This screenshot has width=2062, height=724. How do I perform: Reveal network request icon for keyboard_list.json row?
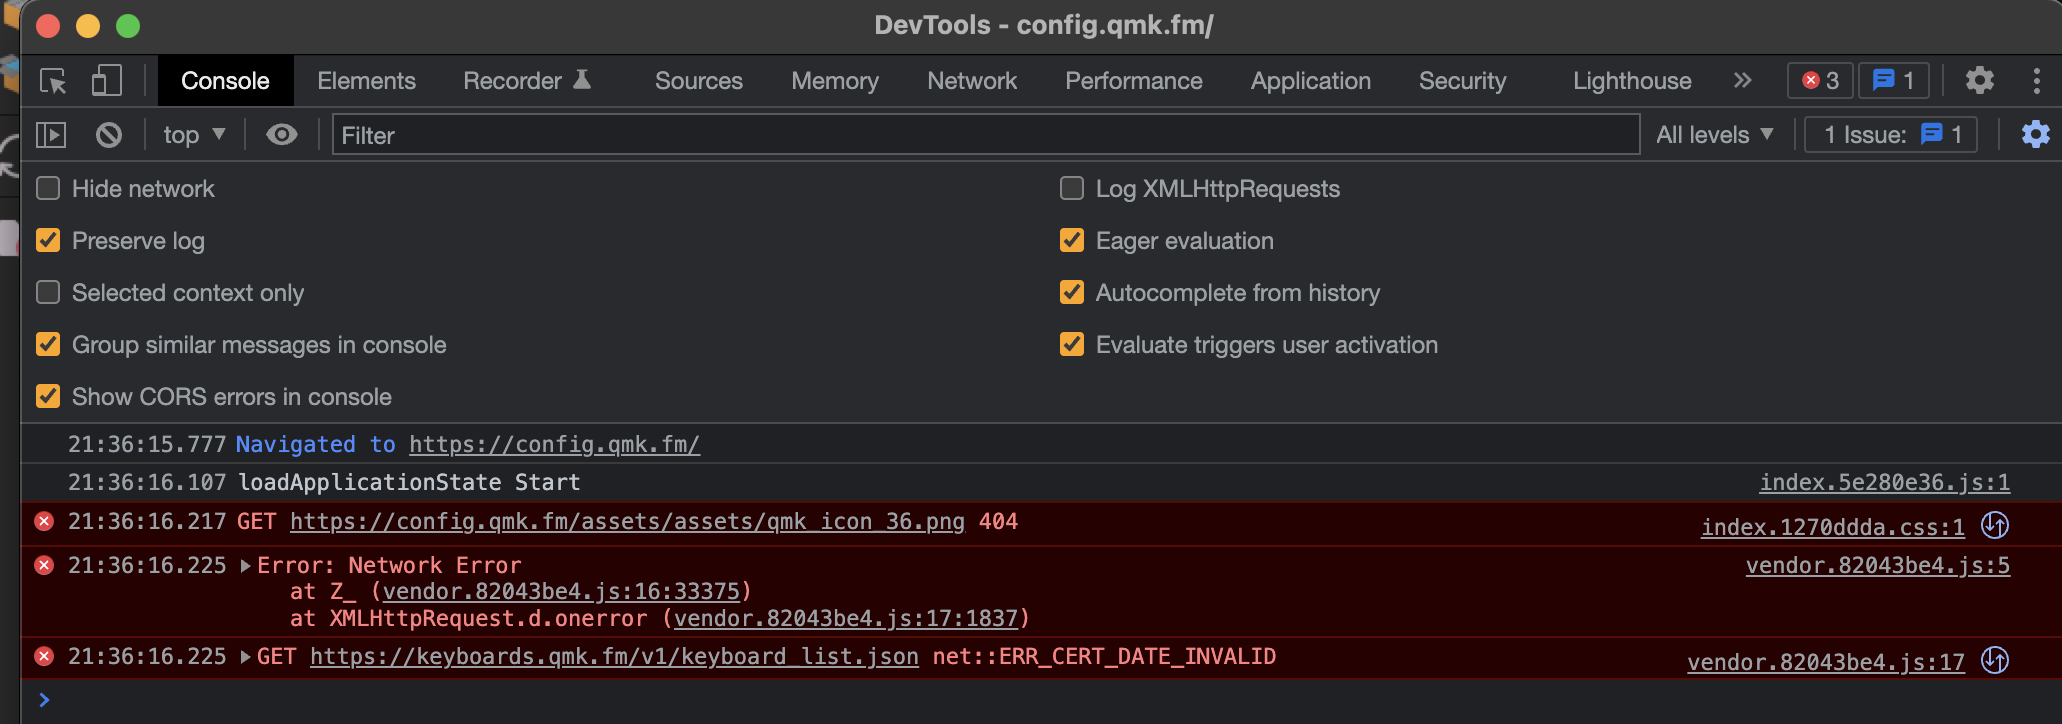1995,660
